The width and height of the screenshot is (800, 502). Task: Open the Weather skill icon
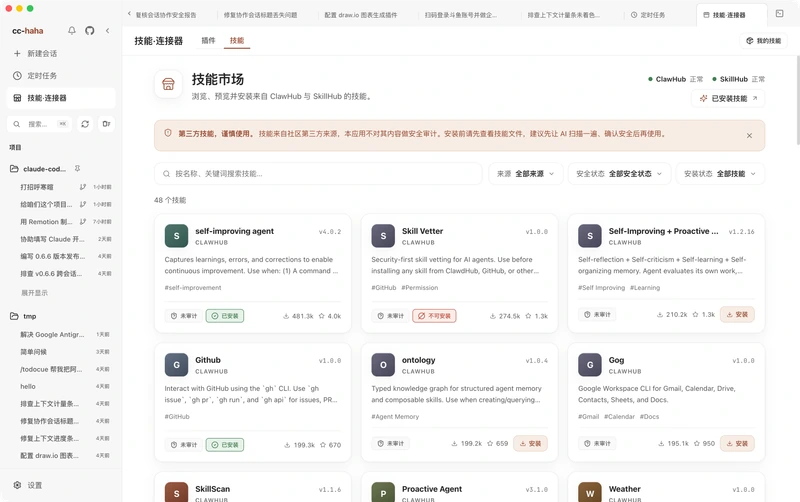[590, 492]
